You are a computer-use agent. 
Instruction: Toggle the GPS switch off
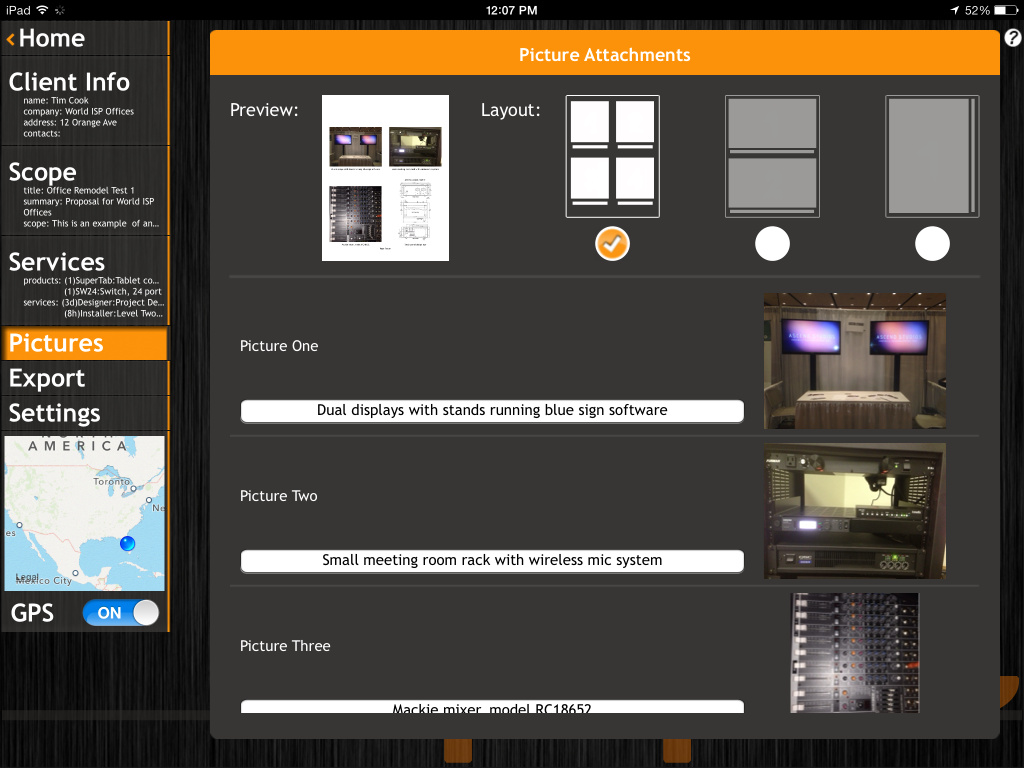120,613
